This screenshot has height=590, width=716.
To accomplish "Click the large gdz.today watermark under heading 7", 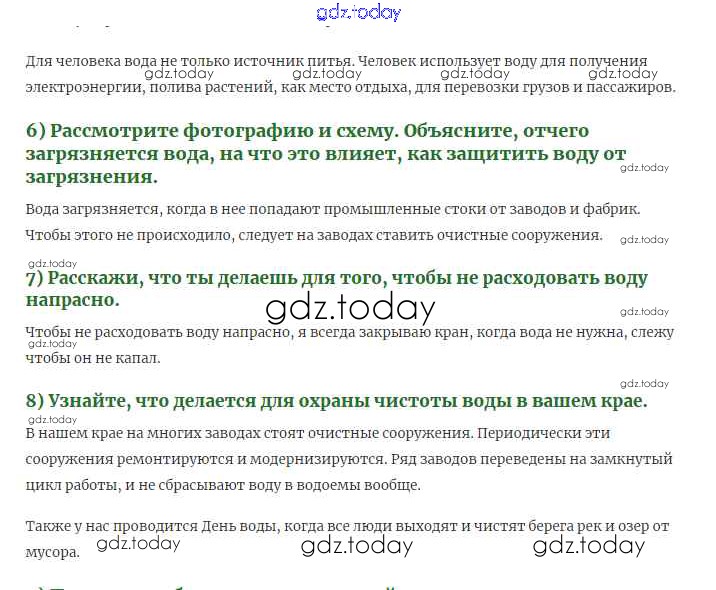I will tap(350, 308).
